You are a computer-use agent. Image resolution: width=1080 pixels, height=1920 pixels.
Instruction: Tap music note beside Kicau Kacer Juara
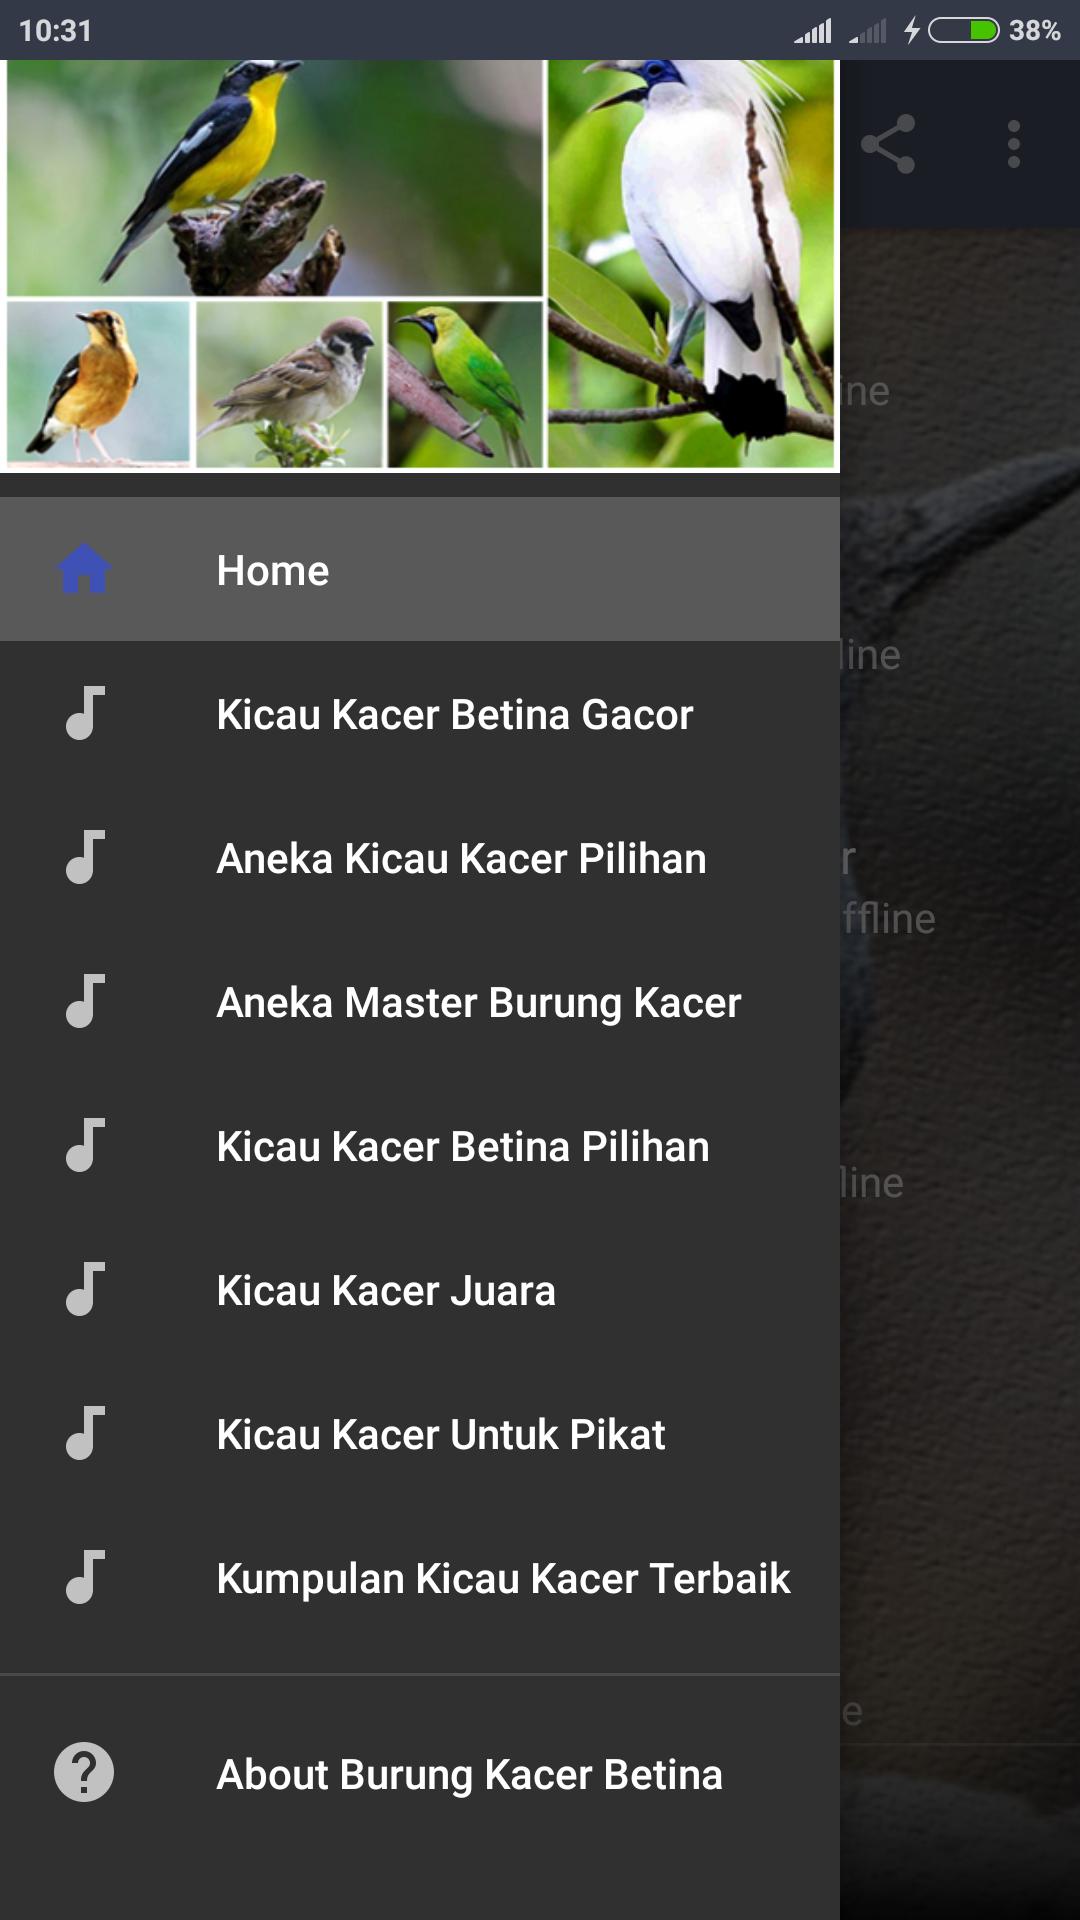tap(84, 1289)
